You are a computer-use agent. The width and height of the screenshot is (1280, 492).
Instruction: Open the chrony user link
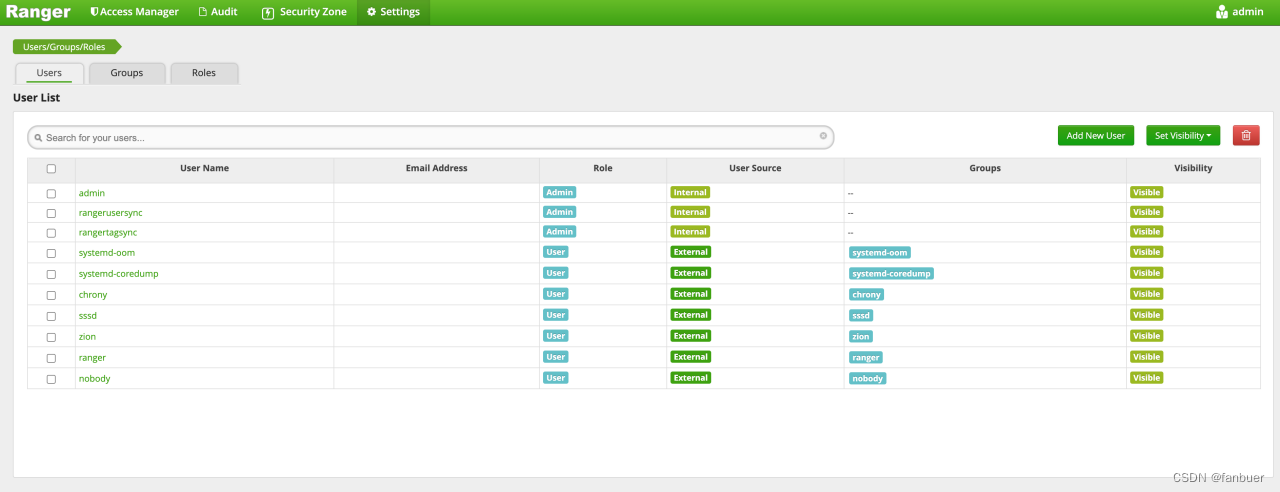pyautogui.click(x=93, y=295)
